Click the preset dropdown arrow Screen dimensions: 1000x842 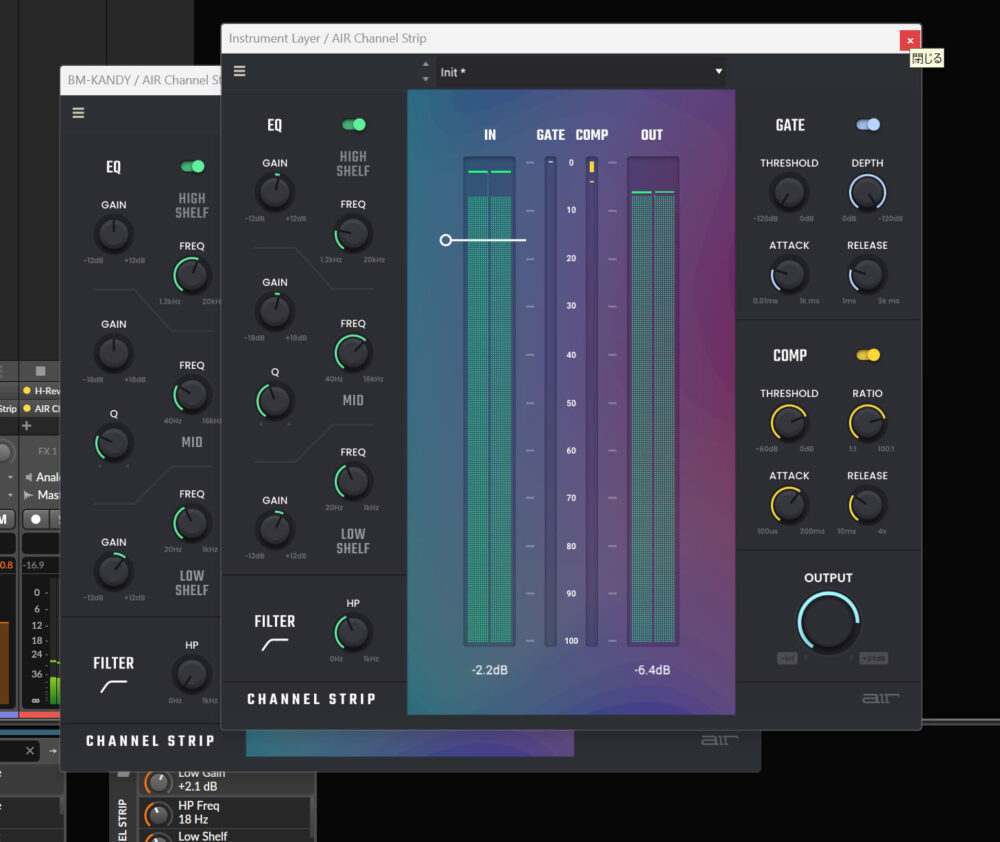click(719, 71)
